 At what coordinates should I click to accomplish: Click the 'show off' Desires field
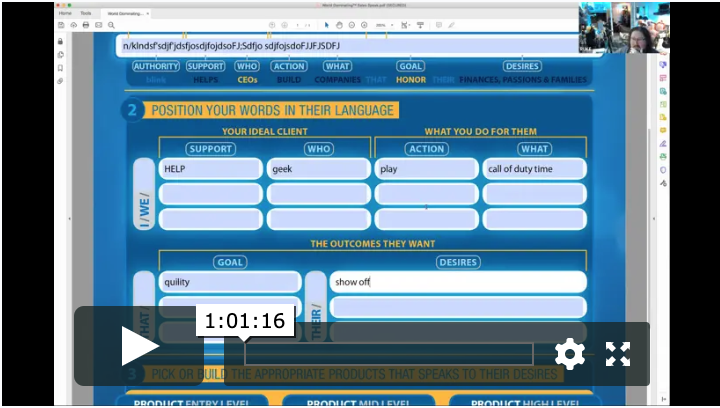(x=458, y=282)
